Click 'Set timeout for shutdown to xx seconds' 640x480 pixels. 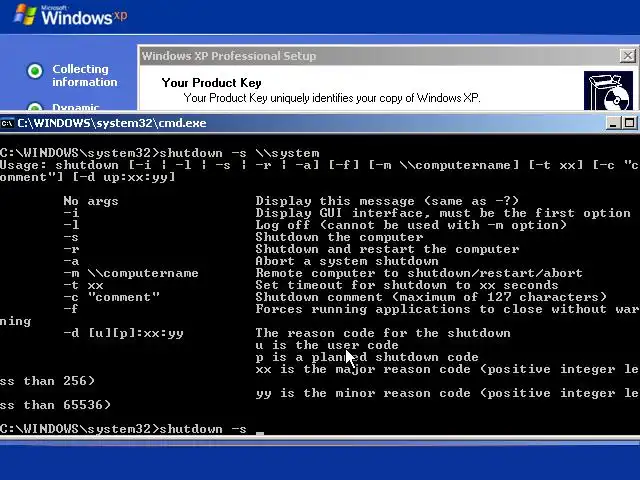click(x=407, y=285)
